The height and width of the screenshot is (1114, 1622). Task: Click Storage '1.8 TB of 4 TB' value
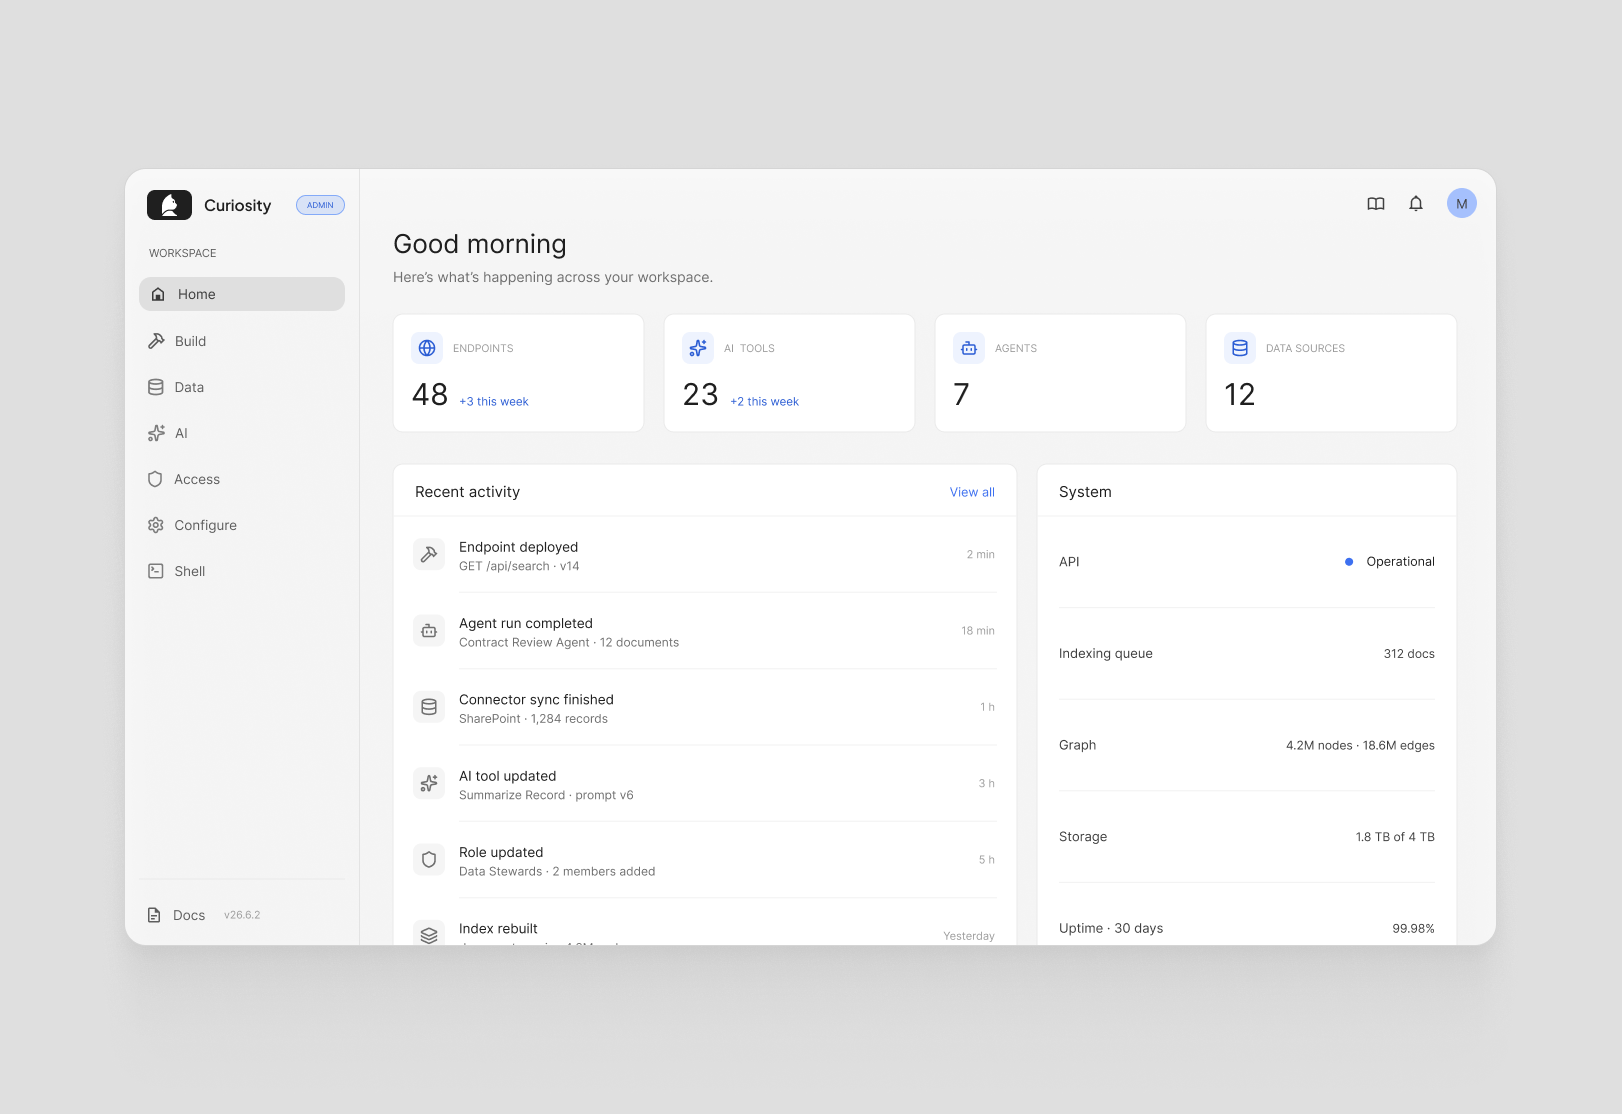point(1395,837)
